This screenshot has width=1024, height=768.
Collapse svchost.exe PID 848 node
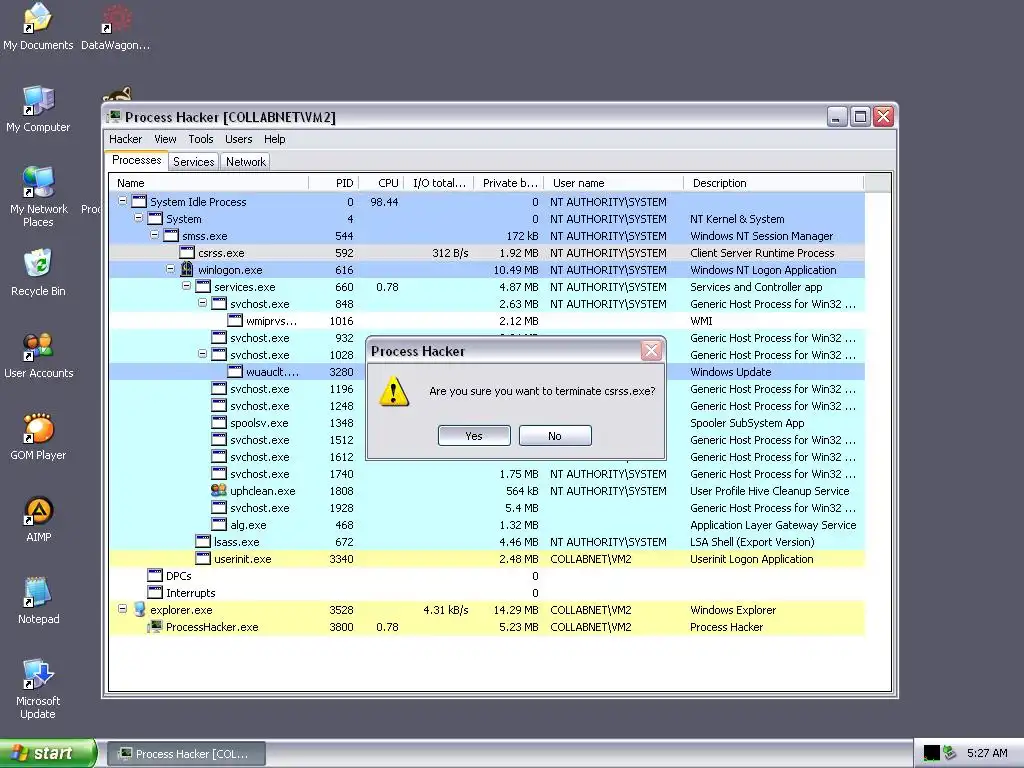(202, 303)
